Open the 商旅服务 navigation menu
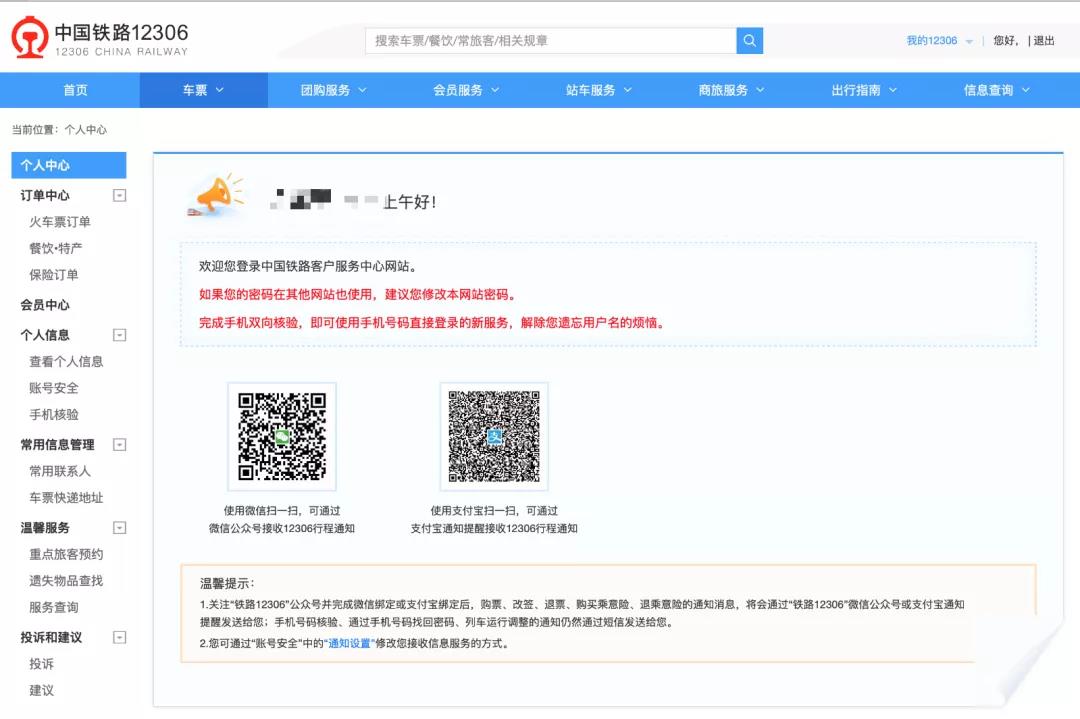 (x=731, y=90)
